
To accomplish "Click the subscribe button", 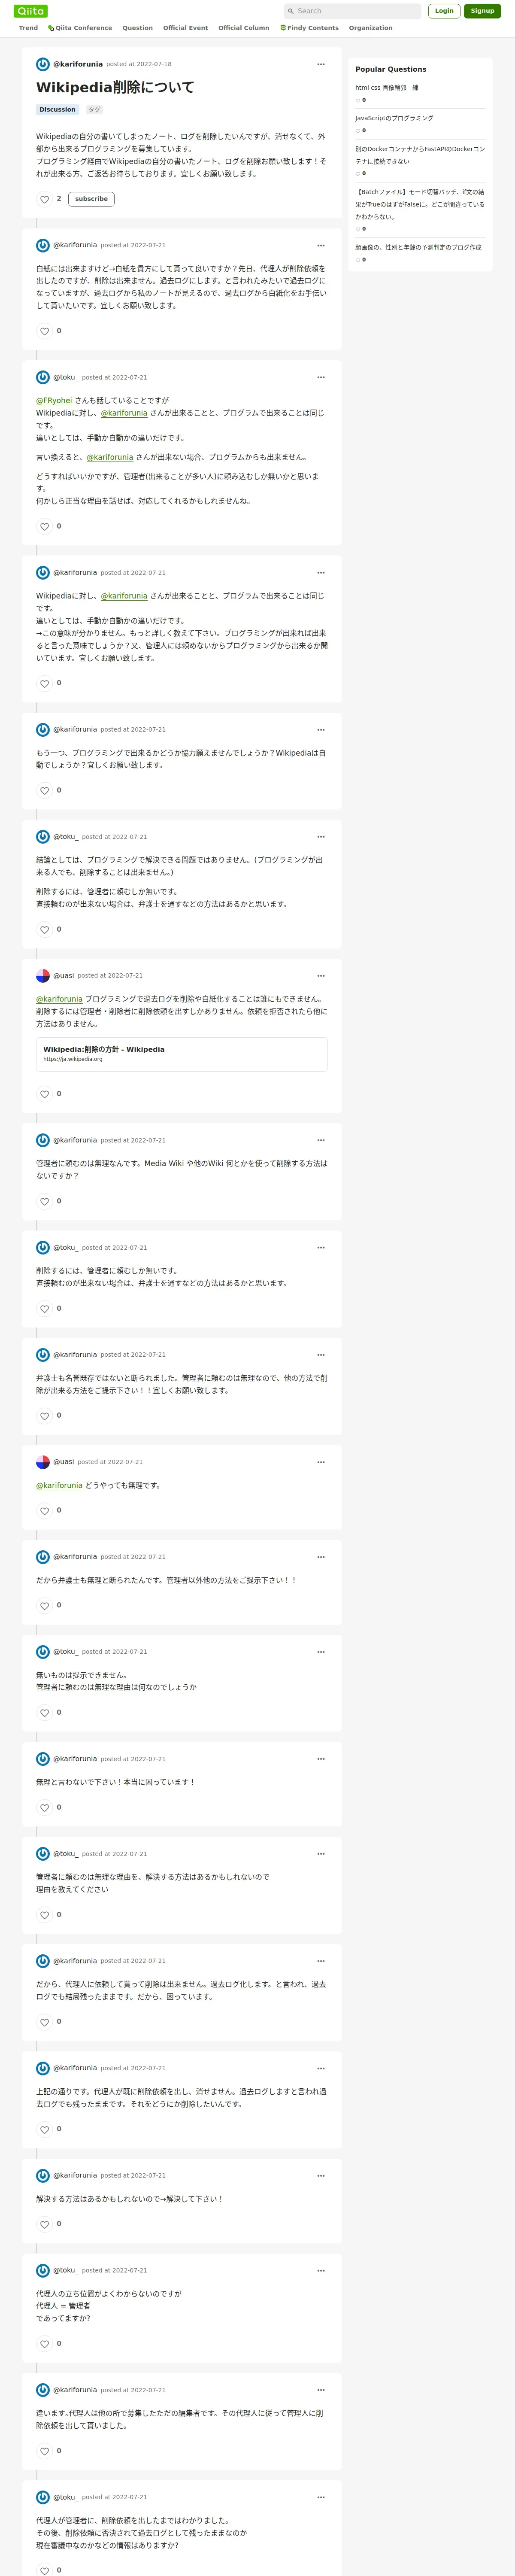I will (91, 199).
